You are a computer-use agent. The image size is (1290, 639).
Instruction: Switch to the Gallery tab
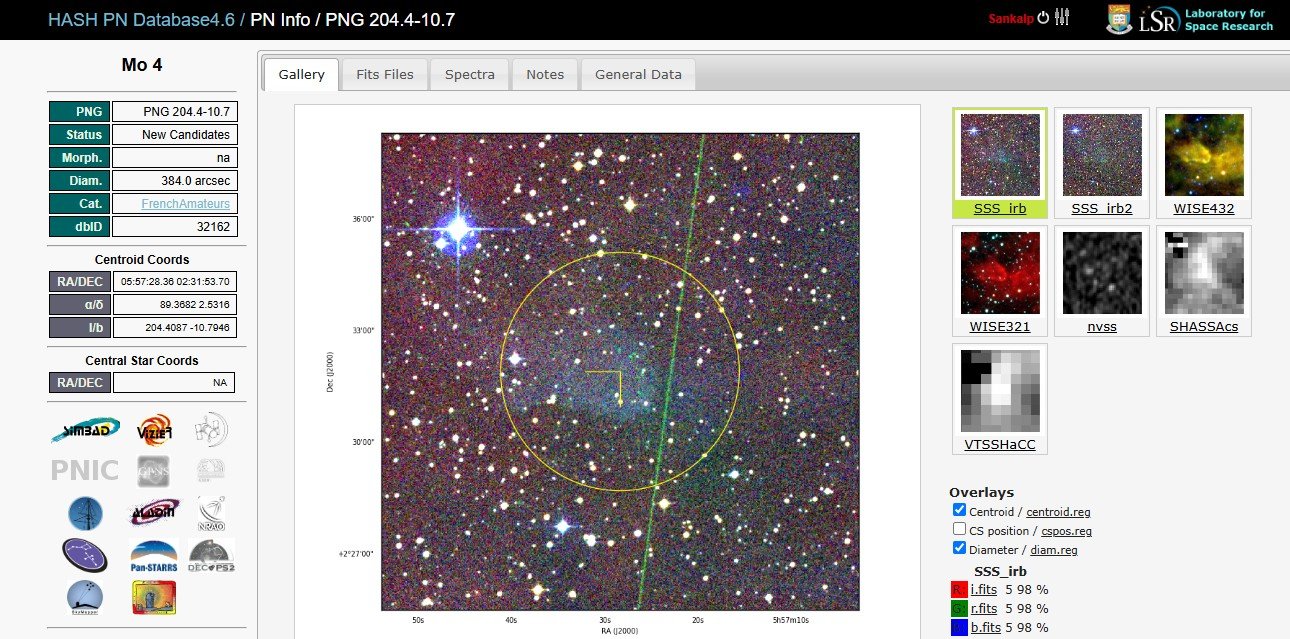302,74
